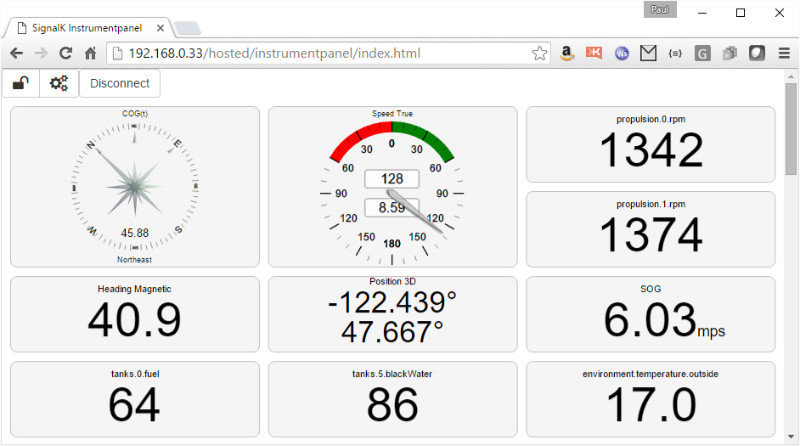Select the Speed True gauge widget
This screenshot has height=446, width=800.
coord(392,187)
